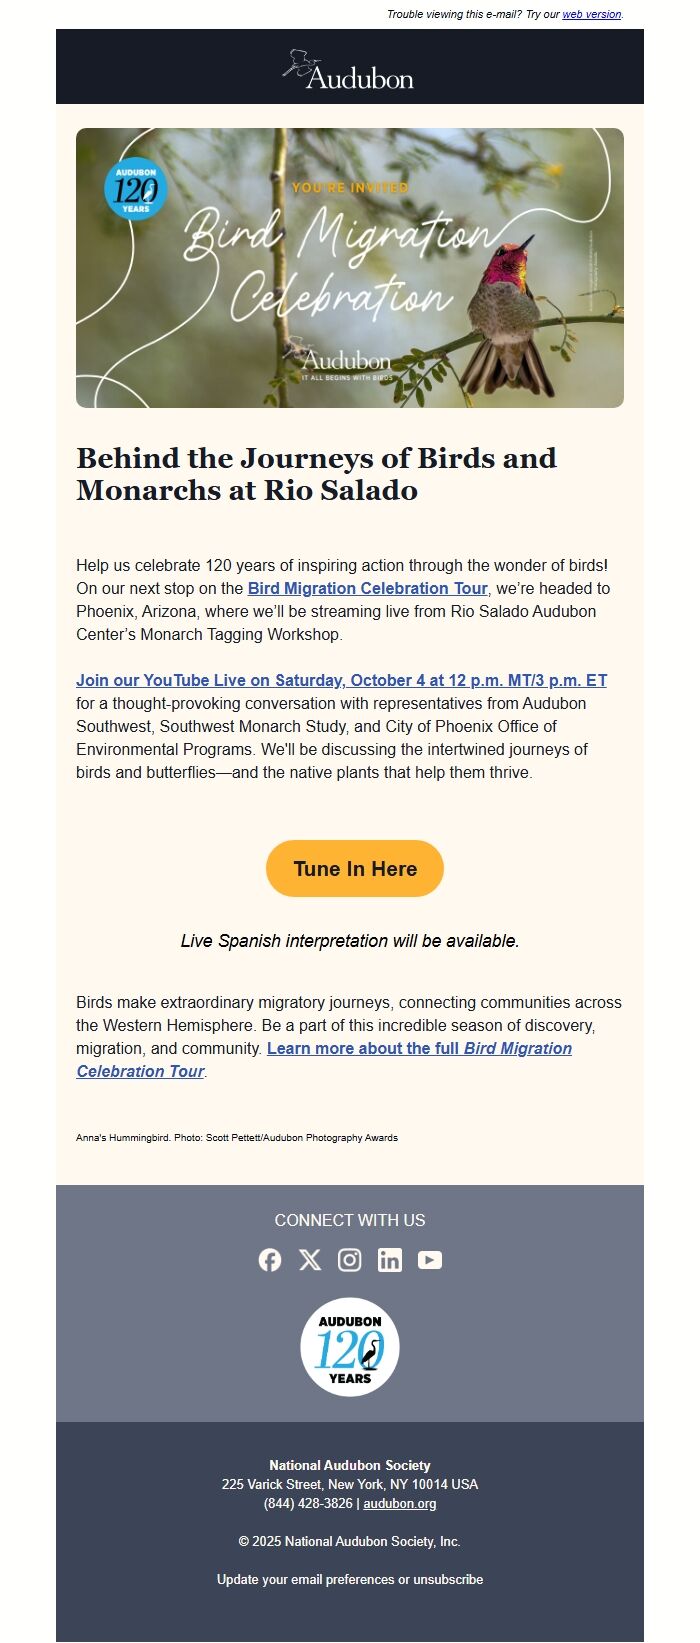
Task: Follow the Join our YouTube Live link
Action: tap(341, 680)
